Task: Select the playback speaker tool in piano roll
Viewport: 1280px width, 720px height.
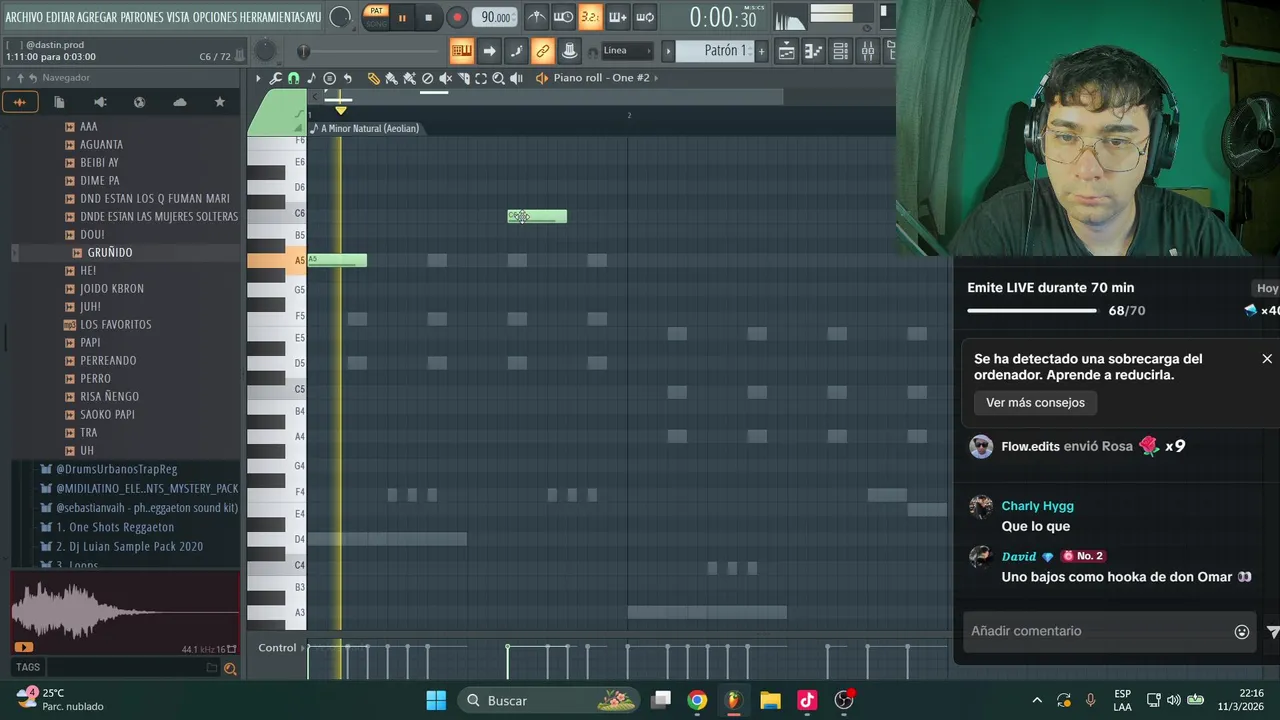Action: 516,78
